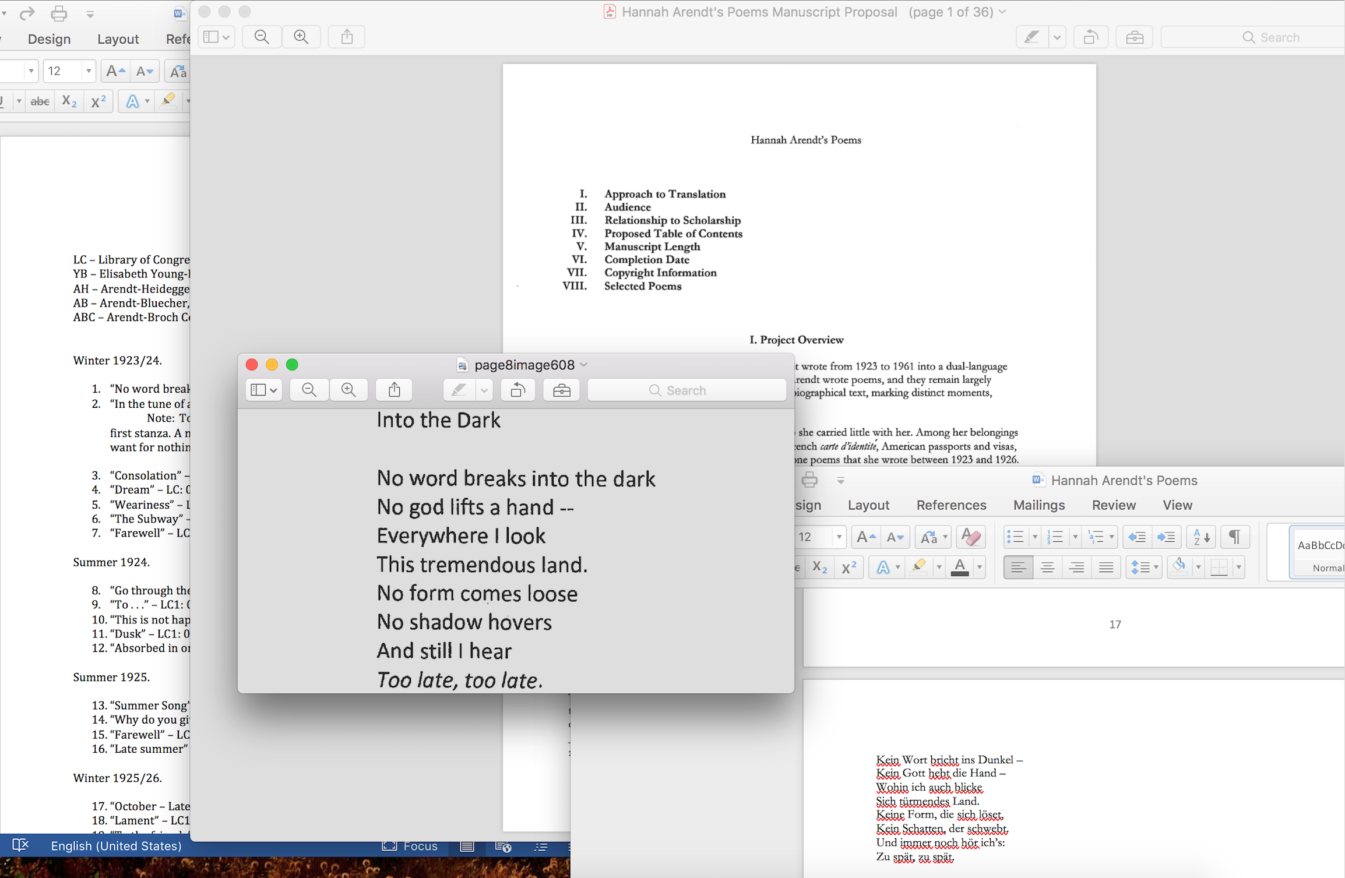Click highlight pen in Manuscript Proposal window
The height and width of the screenshot is (878, 1345).
pyautogui.click(x=1031, y=37)
